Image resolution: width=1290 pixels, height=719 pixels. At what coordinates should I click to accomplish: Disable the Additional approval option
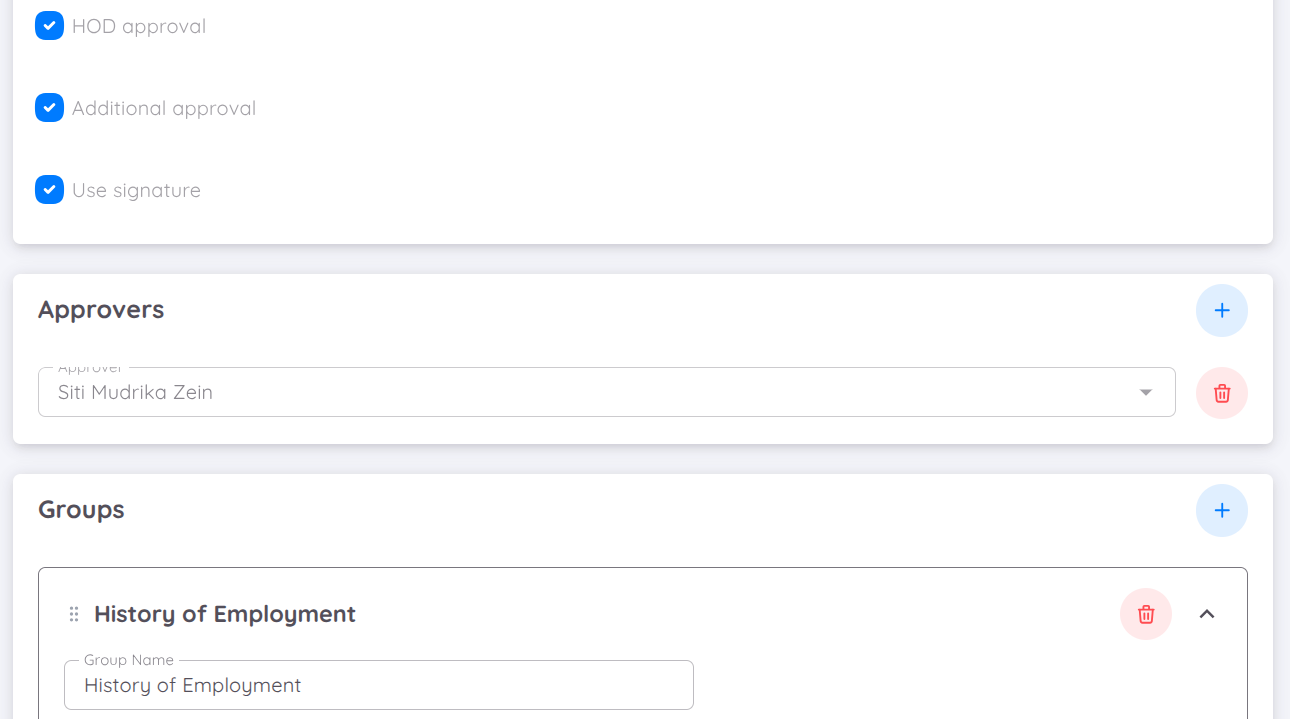(49, 107)
